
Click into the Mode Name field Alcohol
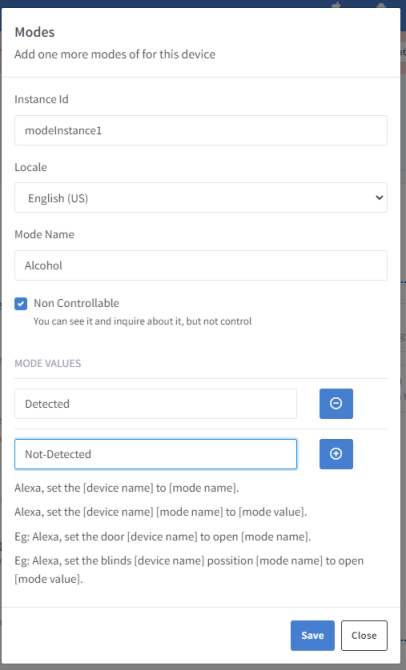pyautogui.click(x=201, y=265)
